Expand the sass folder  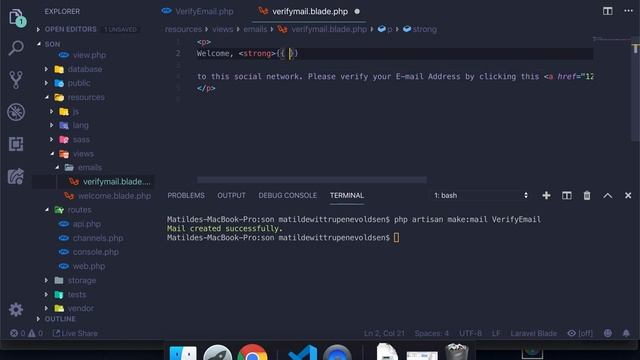click(51, 140)
